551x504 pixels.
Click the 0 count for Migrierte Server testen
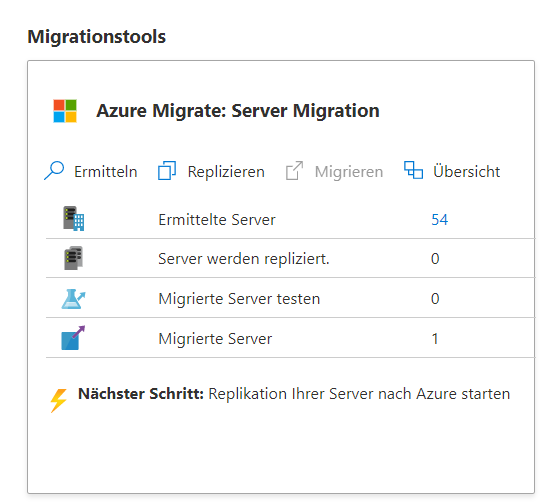pos(435,299)
